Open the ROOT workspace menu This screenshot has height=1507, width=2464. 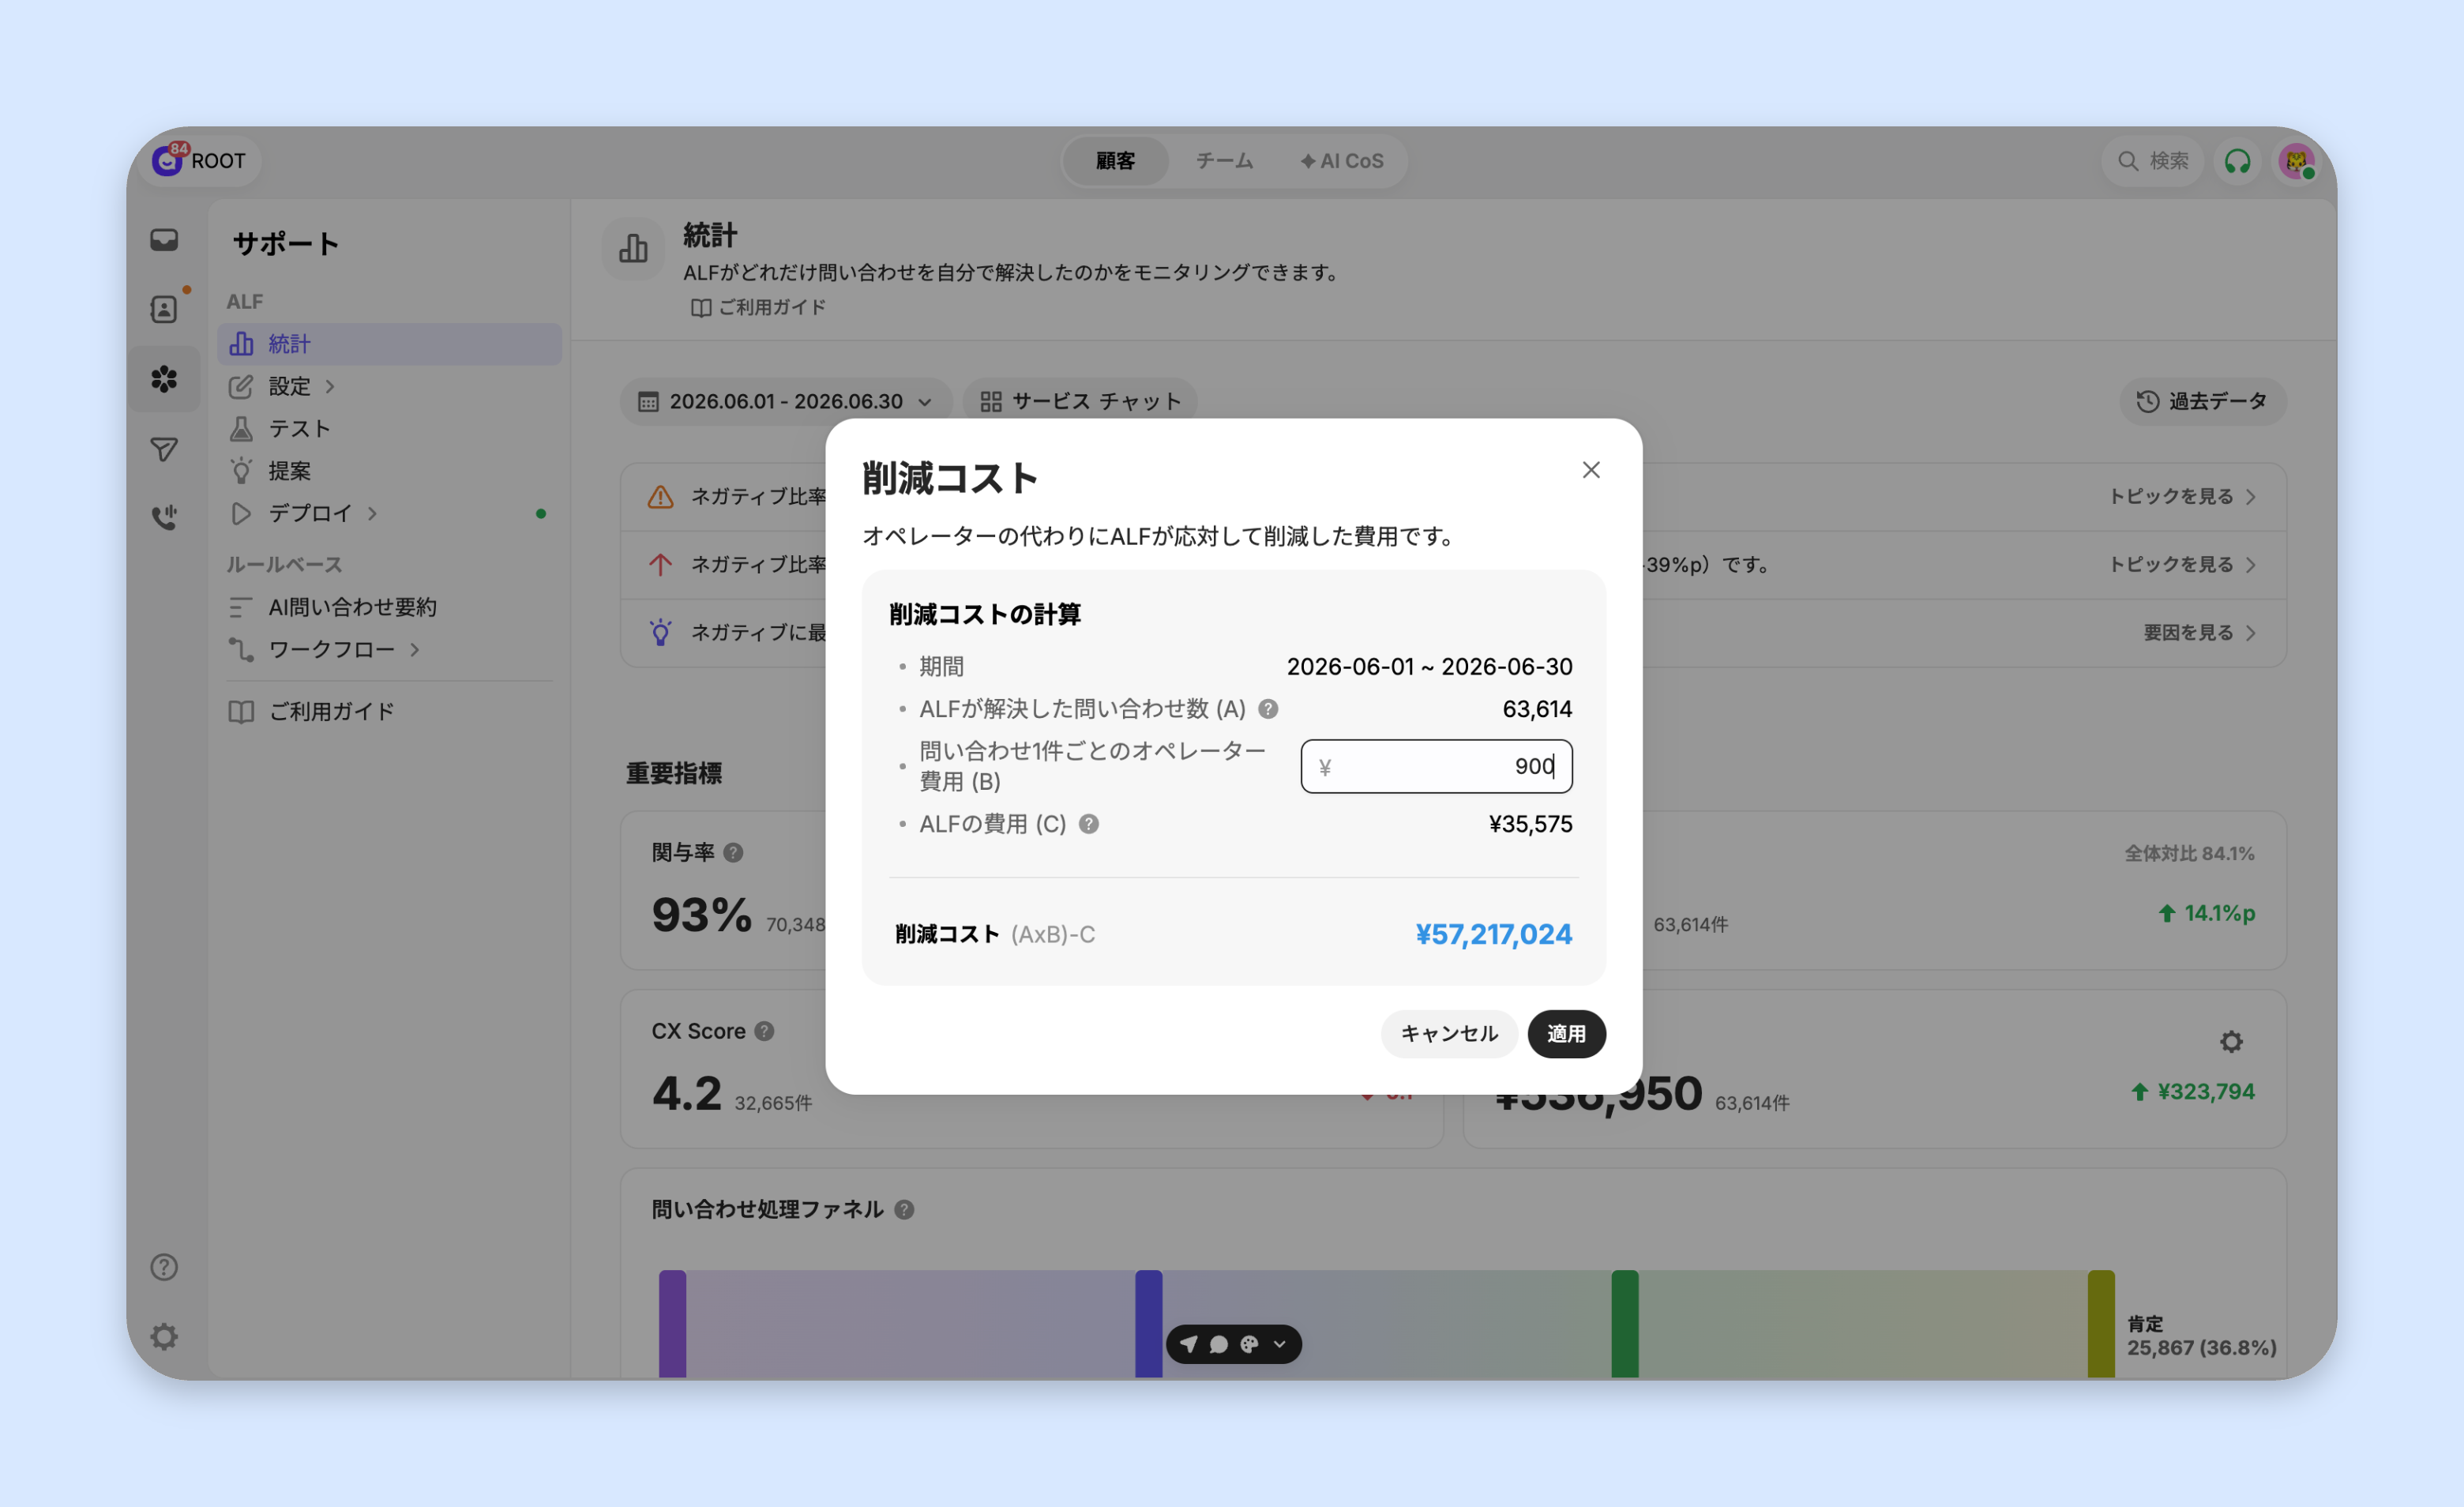click(200, 161)
